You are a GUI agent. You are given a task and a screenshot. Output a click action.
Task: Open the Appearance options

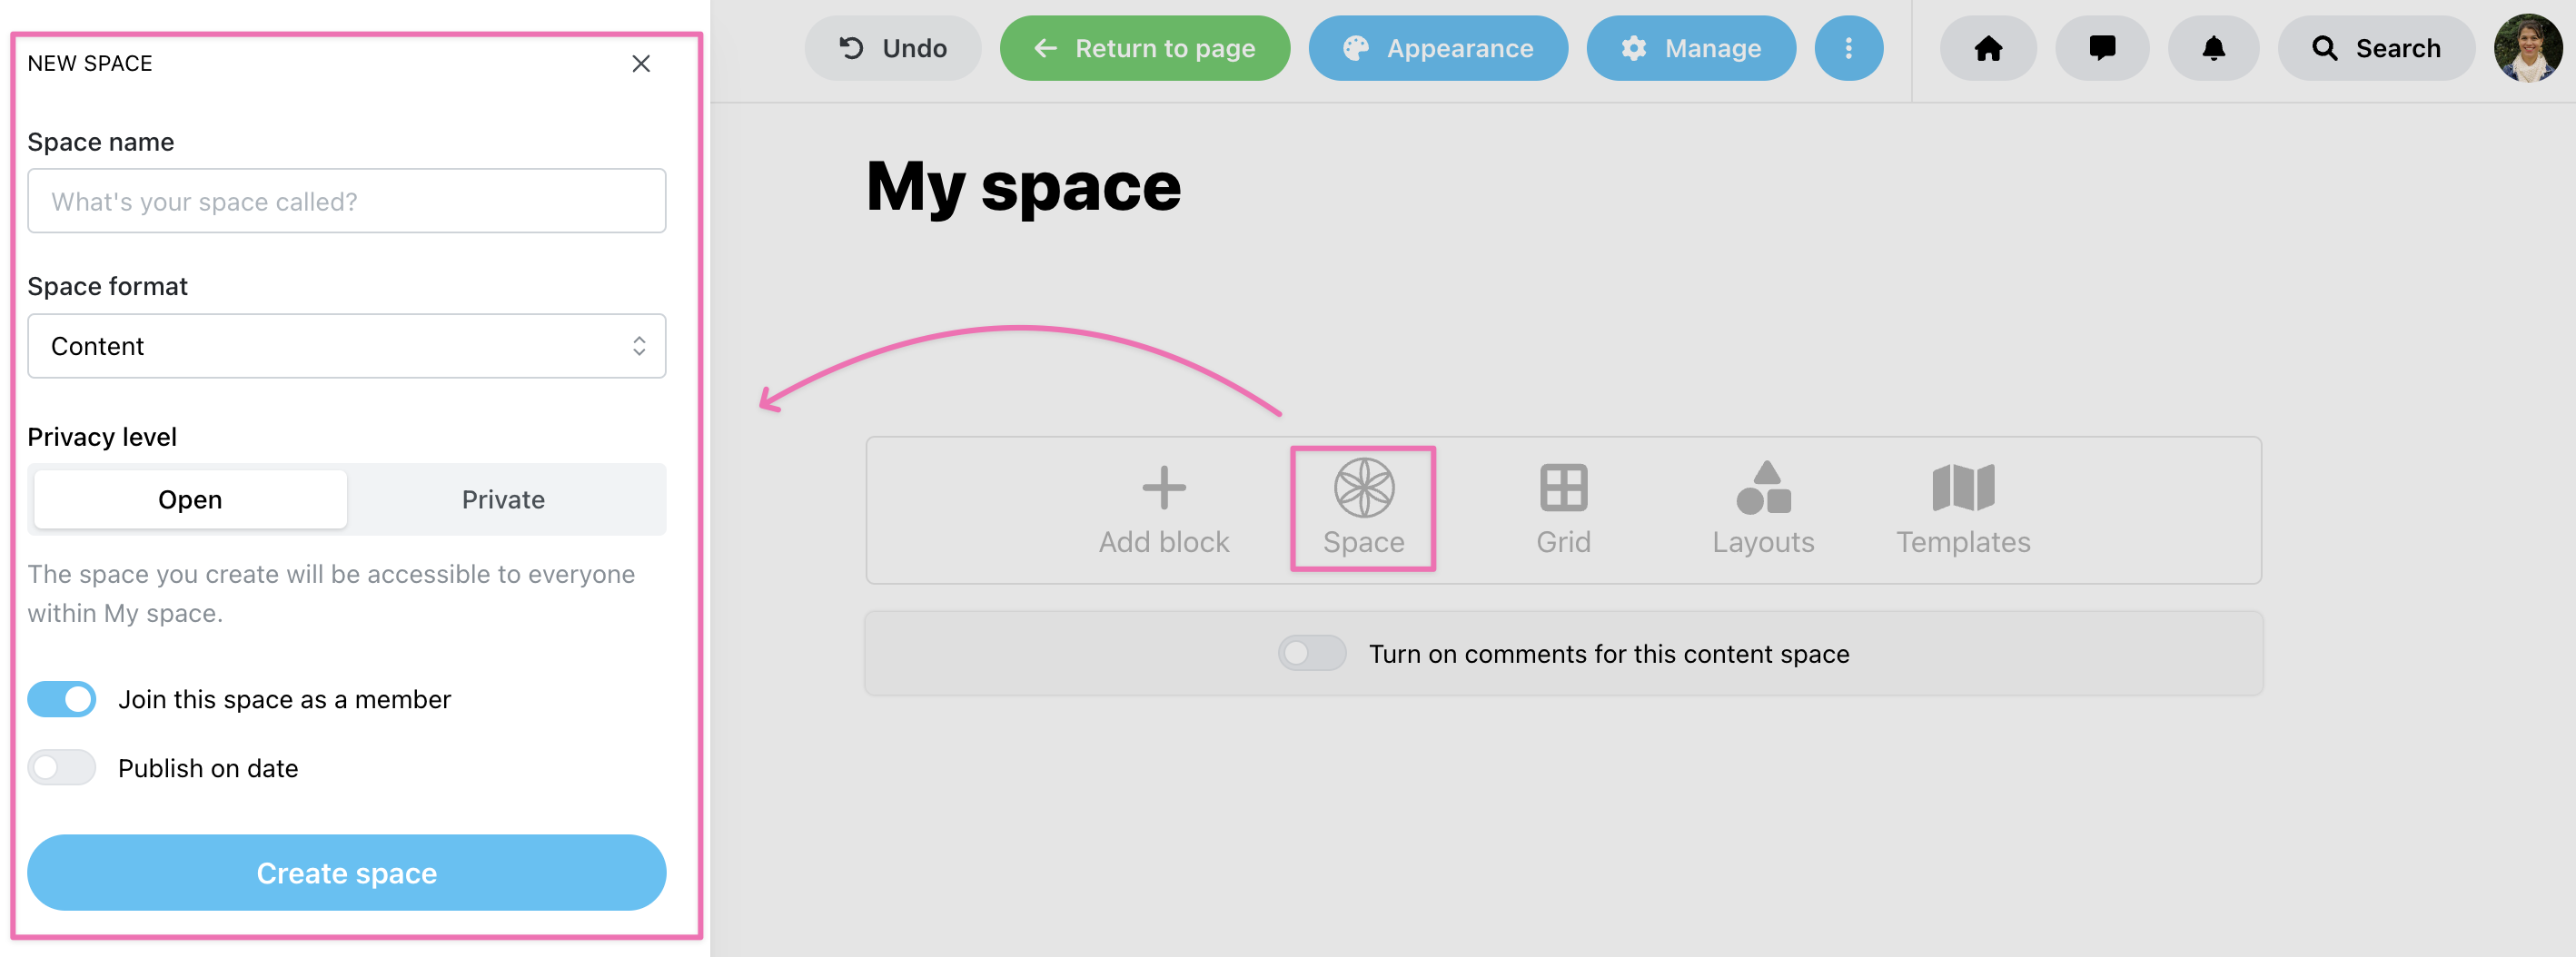[1438, 48]
